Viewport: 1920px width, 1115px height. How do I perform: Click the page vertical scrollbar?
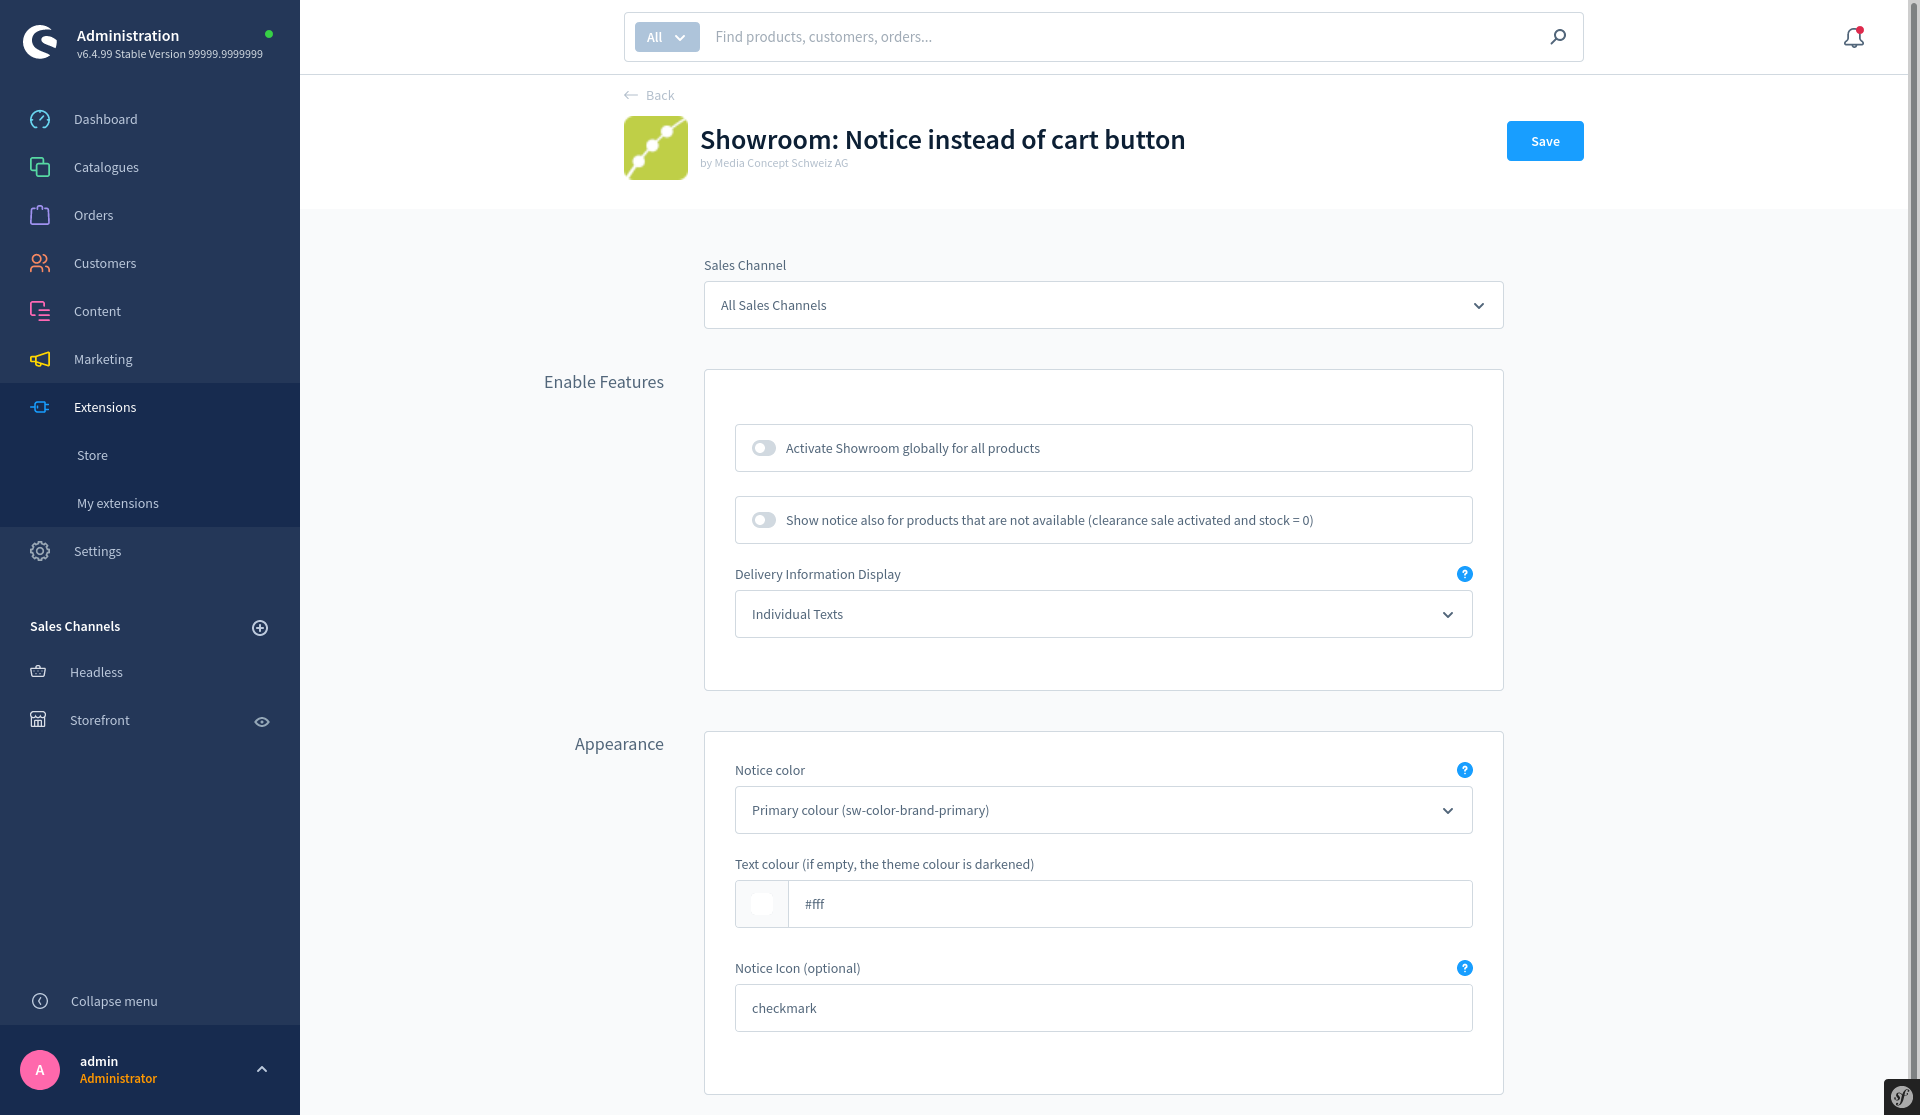click(1914, 540)
